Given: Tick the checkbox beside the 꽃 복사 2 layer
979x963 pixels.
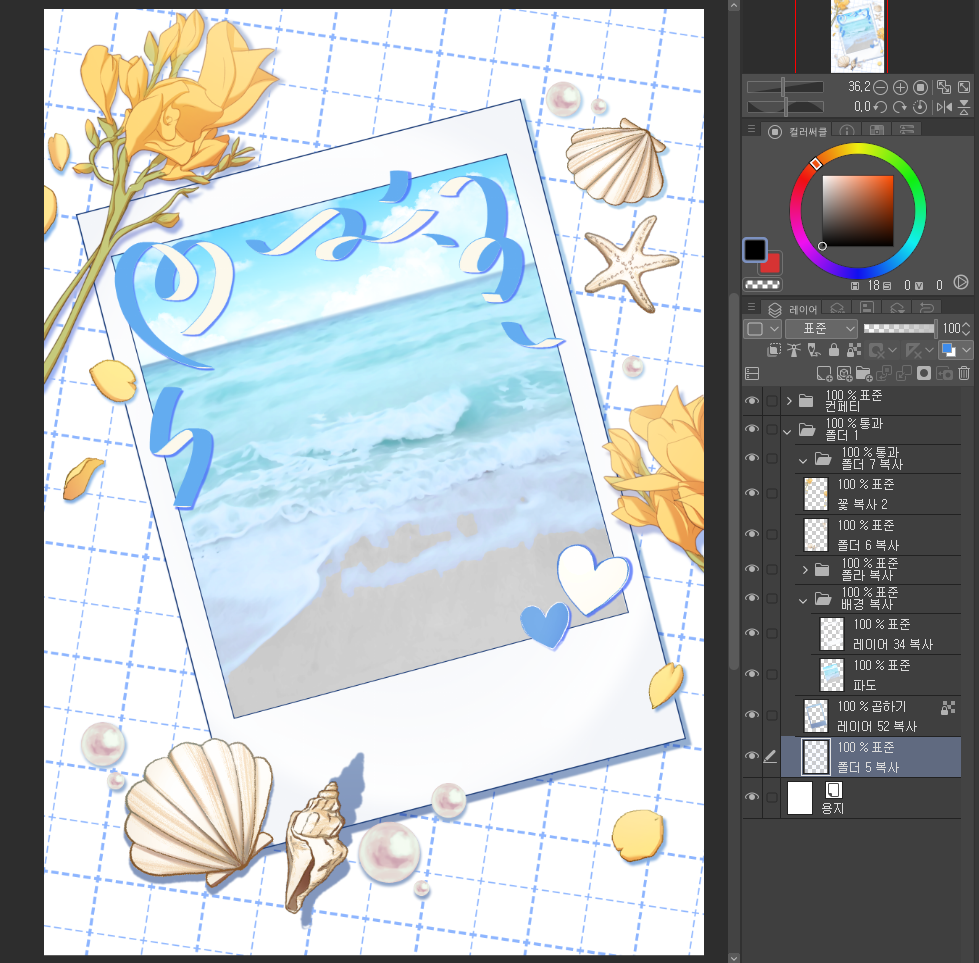Looking at the screenshot, I should [x=772, y=493].
